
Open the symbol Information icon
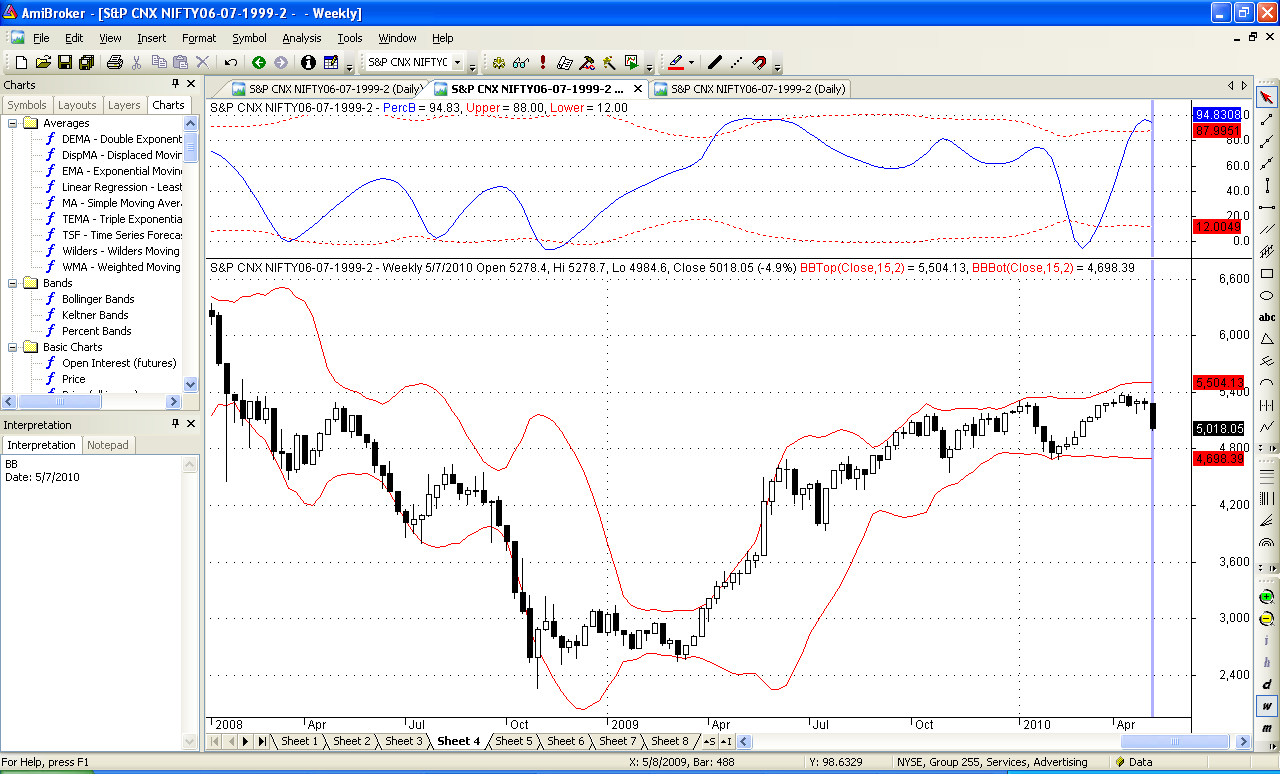[308, 62]
